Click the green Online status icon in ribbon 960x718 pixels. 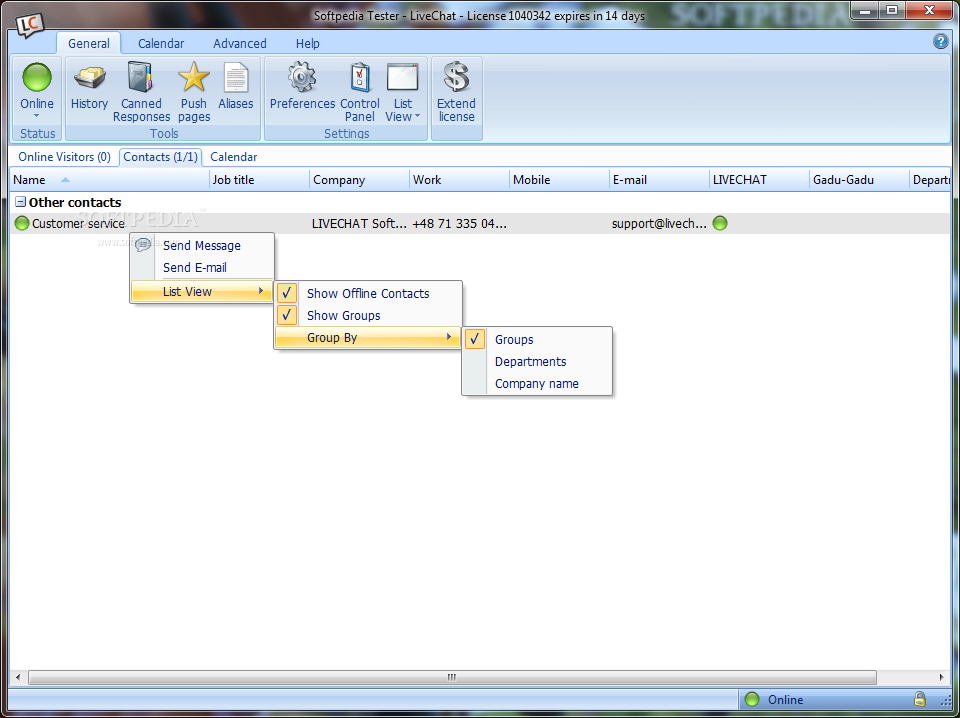[x=37, y=77]
